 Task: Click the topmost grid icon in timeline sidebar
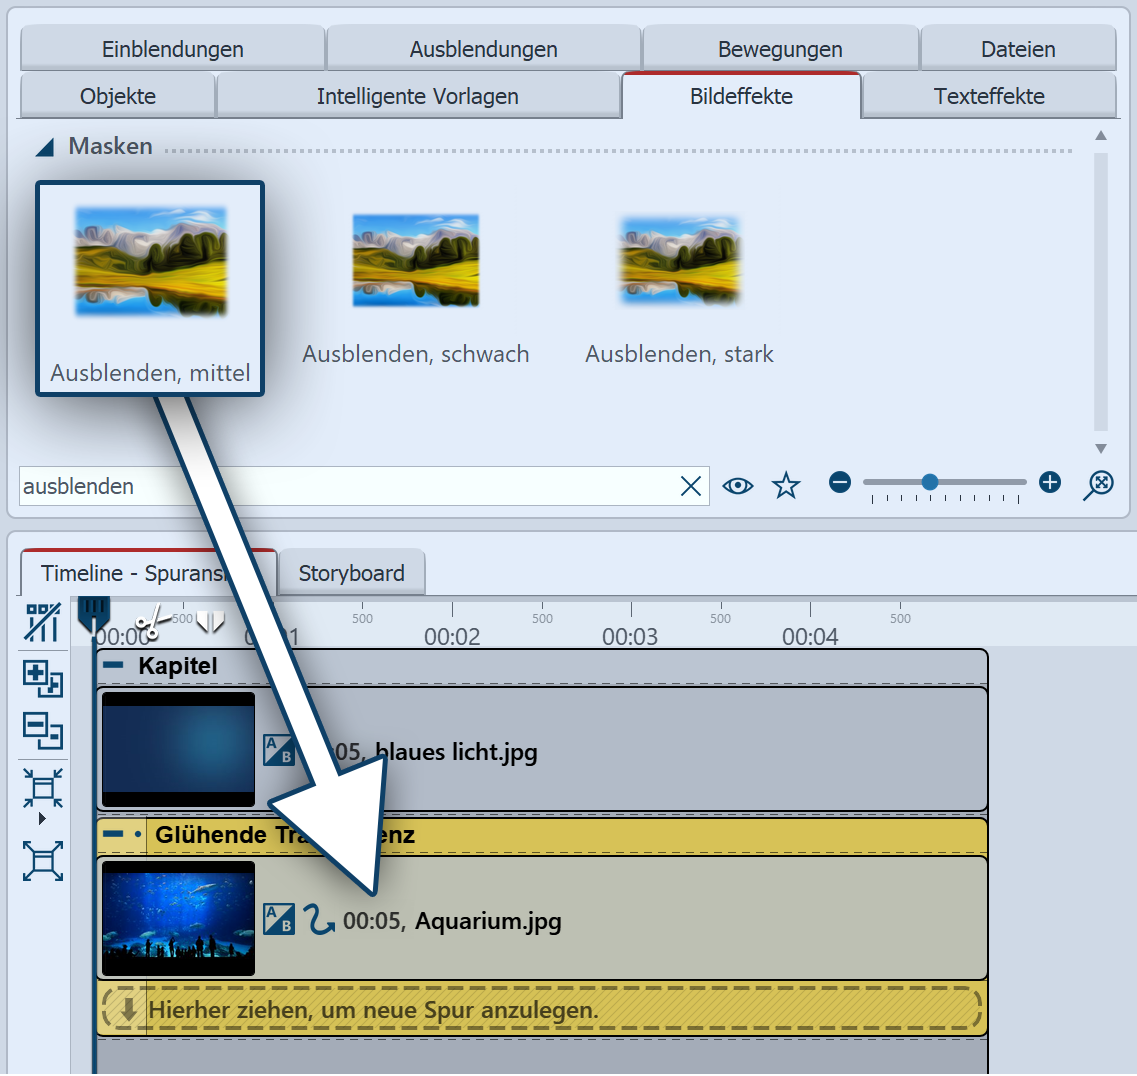[43, 622]
